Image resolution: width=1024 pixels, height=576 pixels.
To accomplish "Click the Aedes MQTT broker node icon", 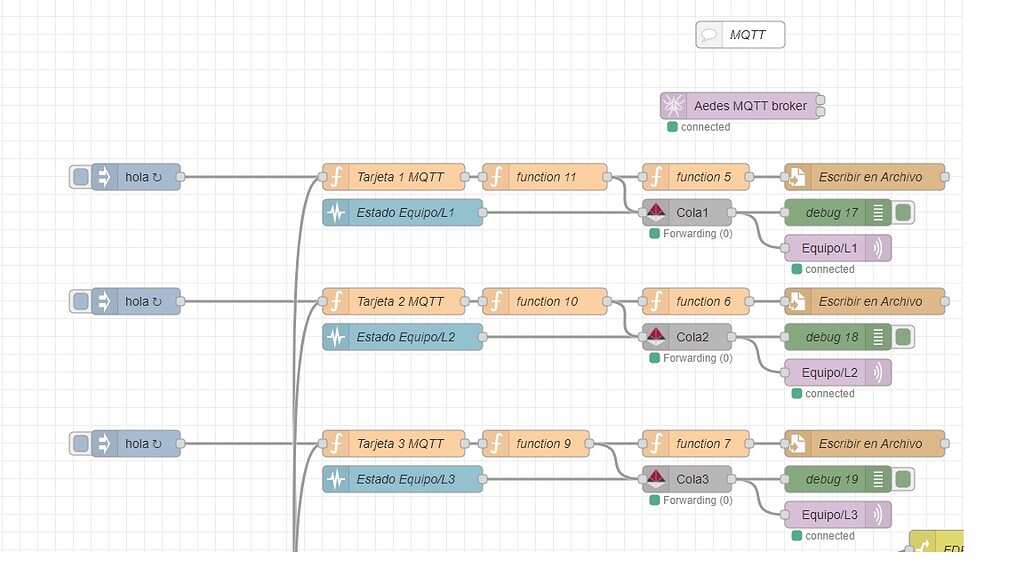I will (x=674, y=105).
